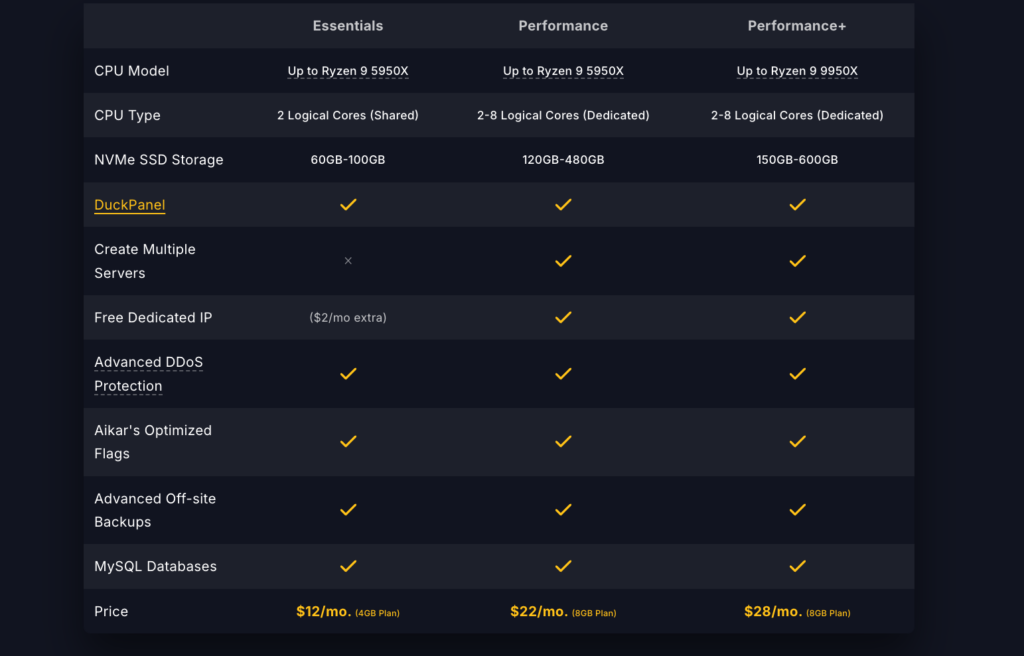Click the $28/mo. Performance+ price
This screenshot has width=1024, height=656.
tap(773, 612)
